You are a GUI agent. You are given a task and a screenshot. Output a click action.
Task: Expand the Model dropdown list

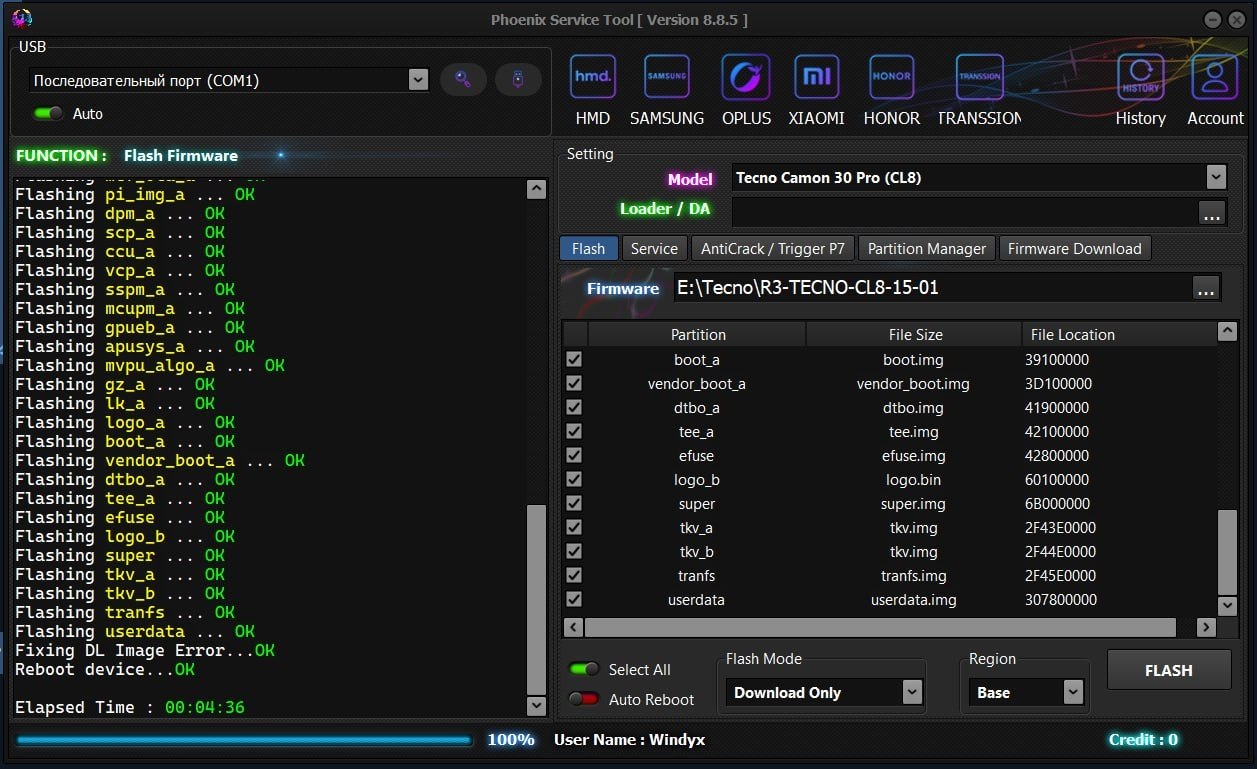(x=1216, y=178)
